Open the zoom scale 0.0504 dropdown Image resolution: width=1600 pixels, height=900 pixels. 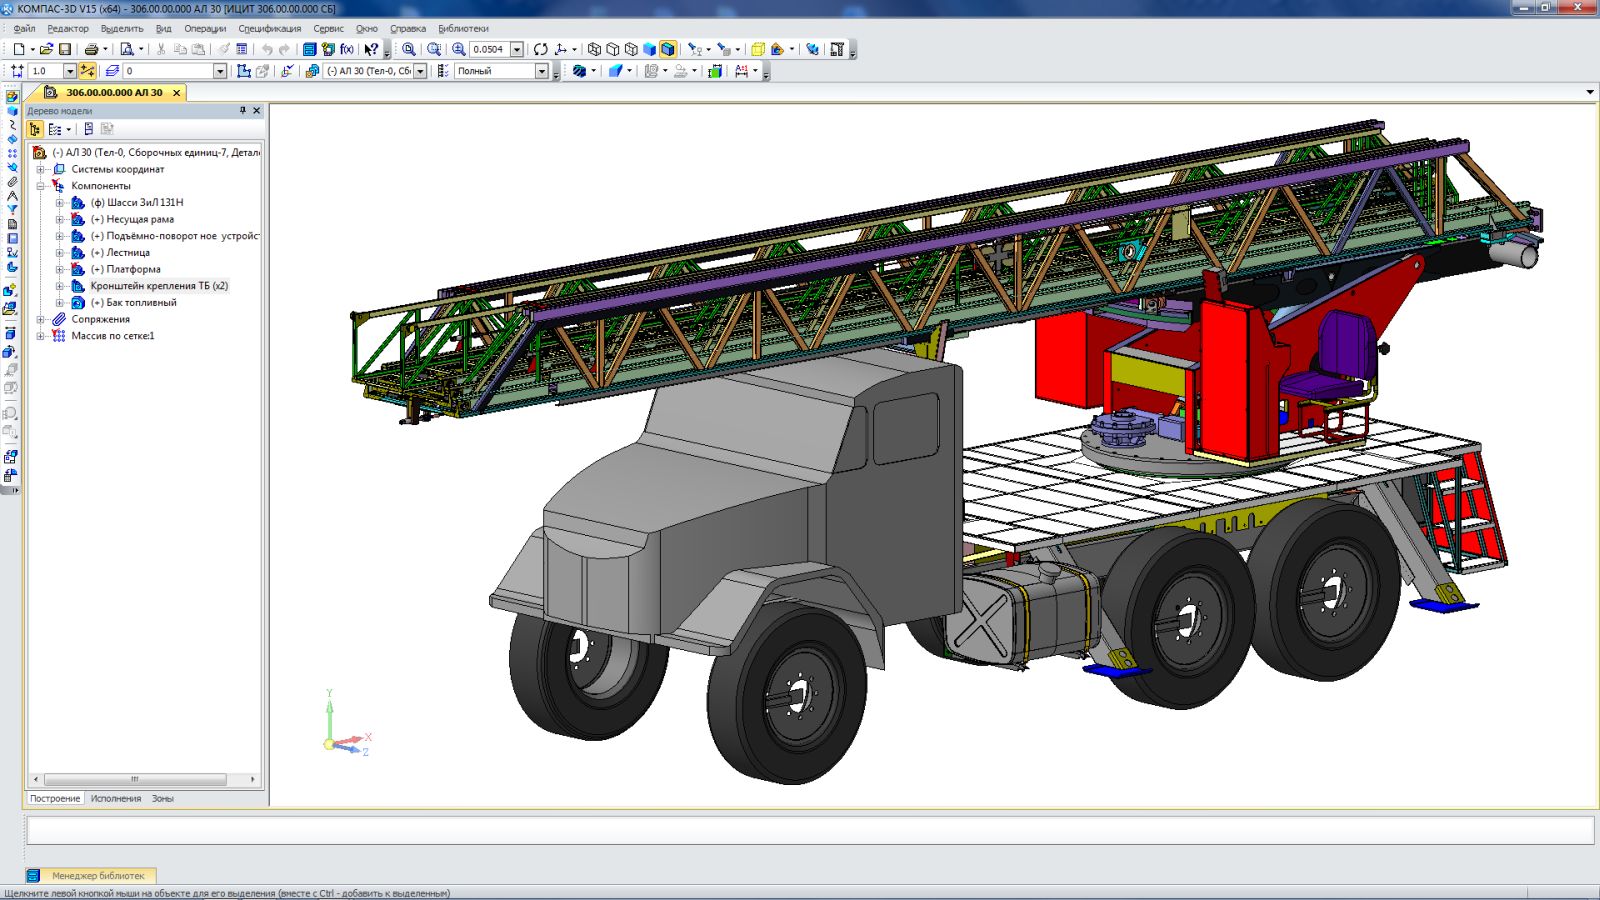[517, 49]
